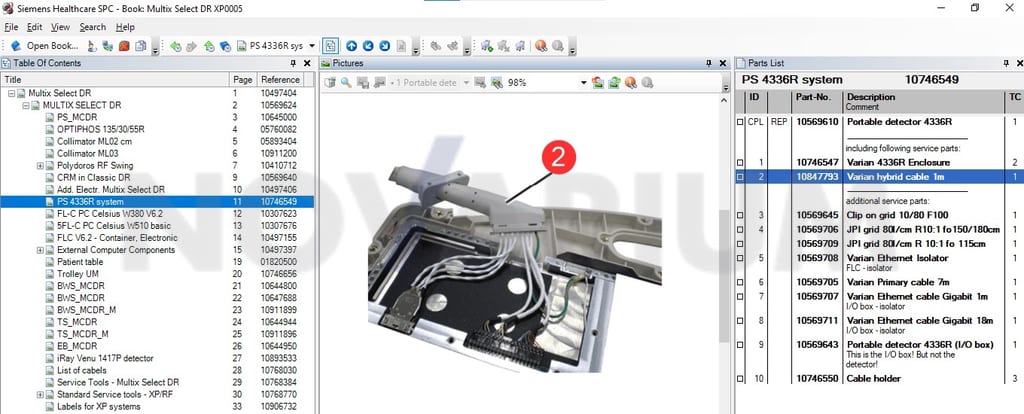Pin the Parts List panel
Viewport: 1024px width, 414px height.
pyautogui.click(x=1006, y=63)
